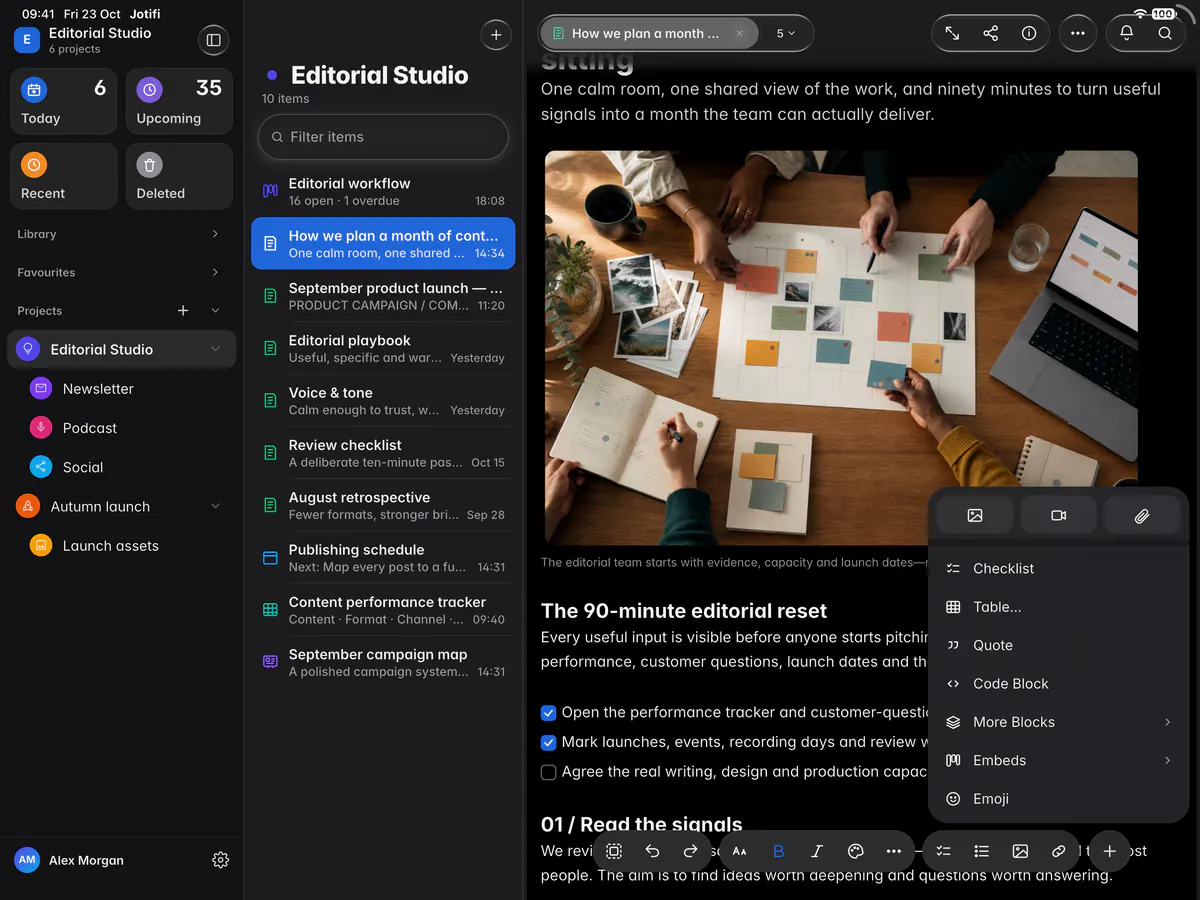Click the plus add-block button in bottom toolbar
Screen dimensions: 1200x900
click(1109, 851)
